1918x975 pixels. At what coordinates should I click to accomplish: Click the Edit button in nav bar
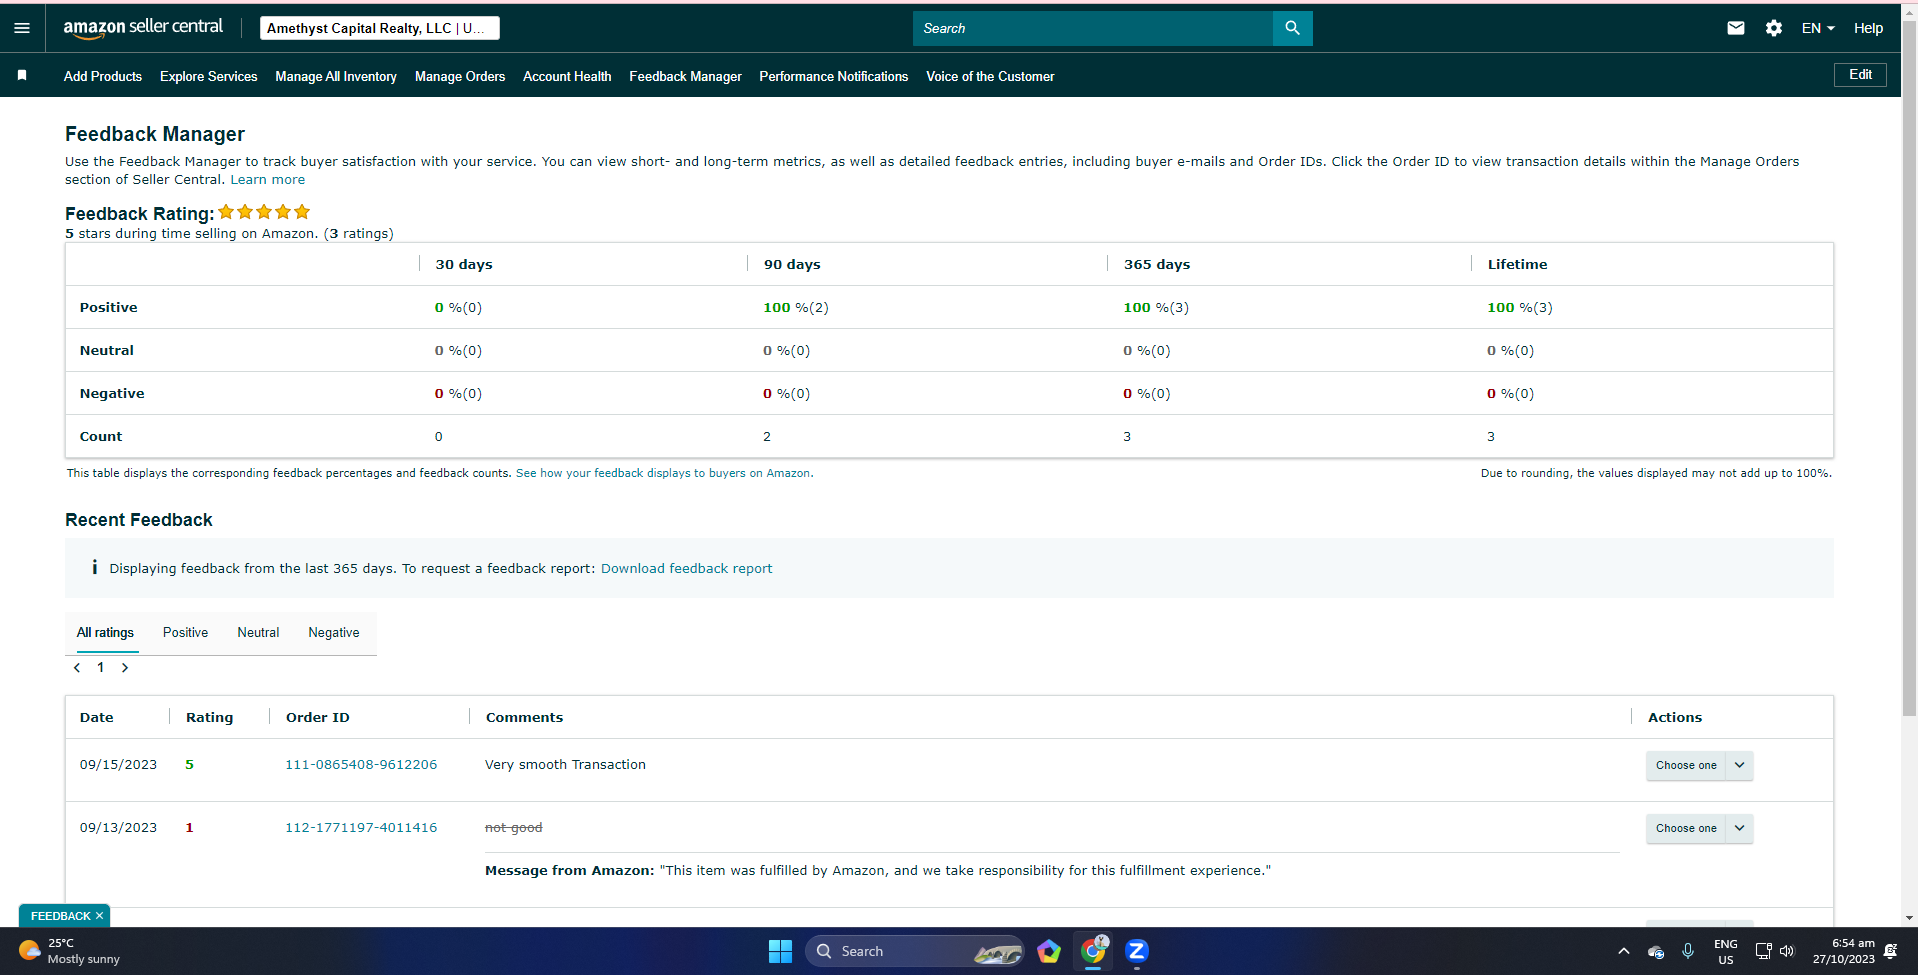pyautogui.click(x=1860, y=75)
